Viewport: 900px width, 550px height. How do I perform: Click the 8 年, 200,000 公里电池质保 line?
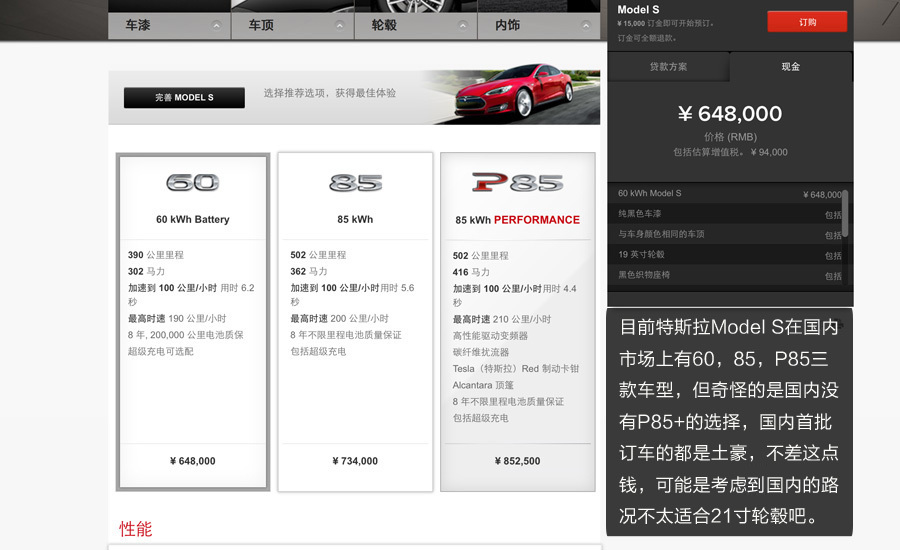(x=185, y=335)
